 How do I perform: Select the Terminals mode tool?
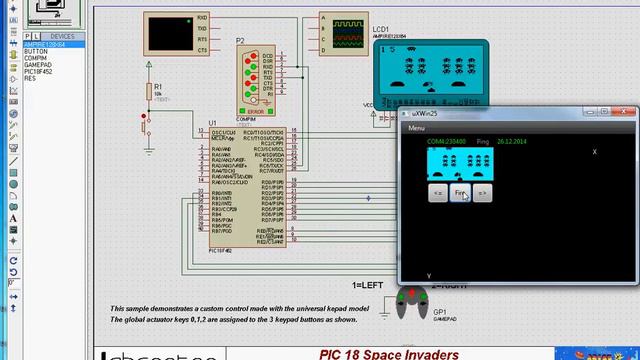(13, 67)
